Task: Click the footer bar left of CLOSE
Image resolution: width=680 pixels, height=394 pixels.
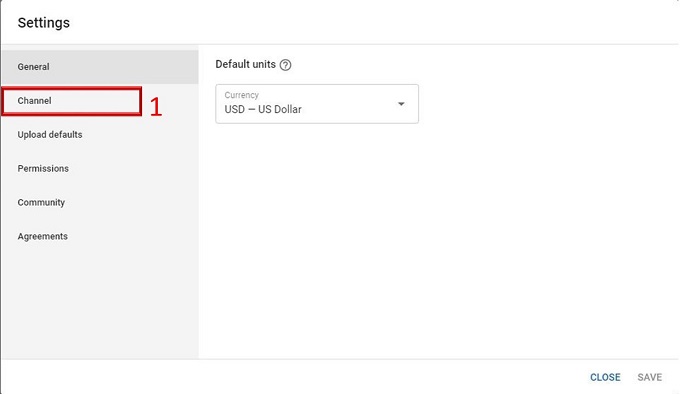Action: coord(295,377)
